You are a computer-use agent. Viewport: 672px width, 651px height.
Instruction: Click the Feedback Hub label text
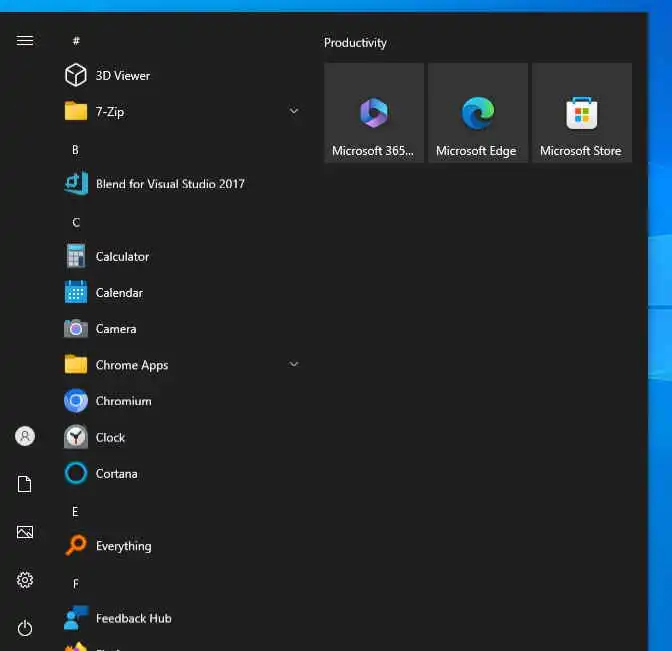(134, 618)
